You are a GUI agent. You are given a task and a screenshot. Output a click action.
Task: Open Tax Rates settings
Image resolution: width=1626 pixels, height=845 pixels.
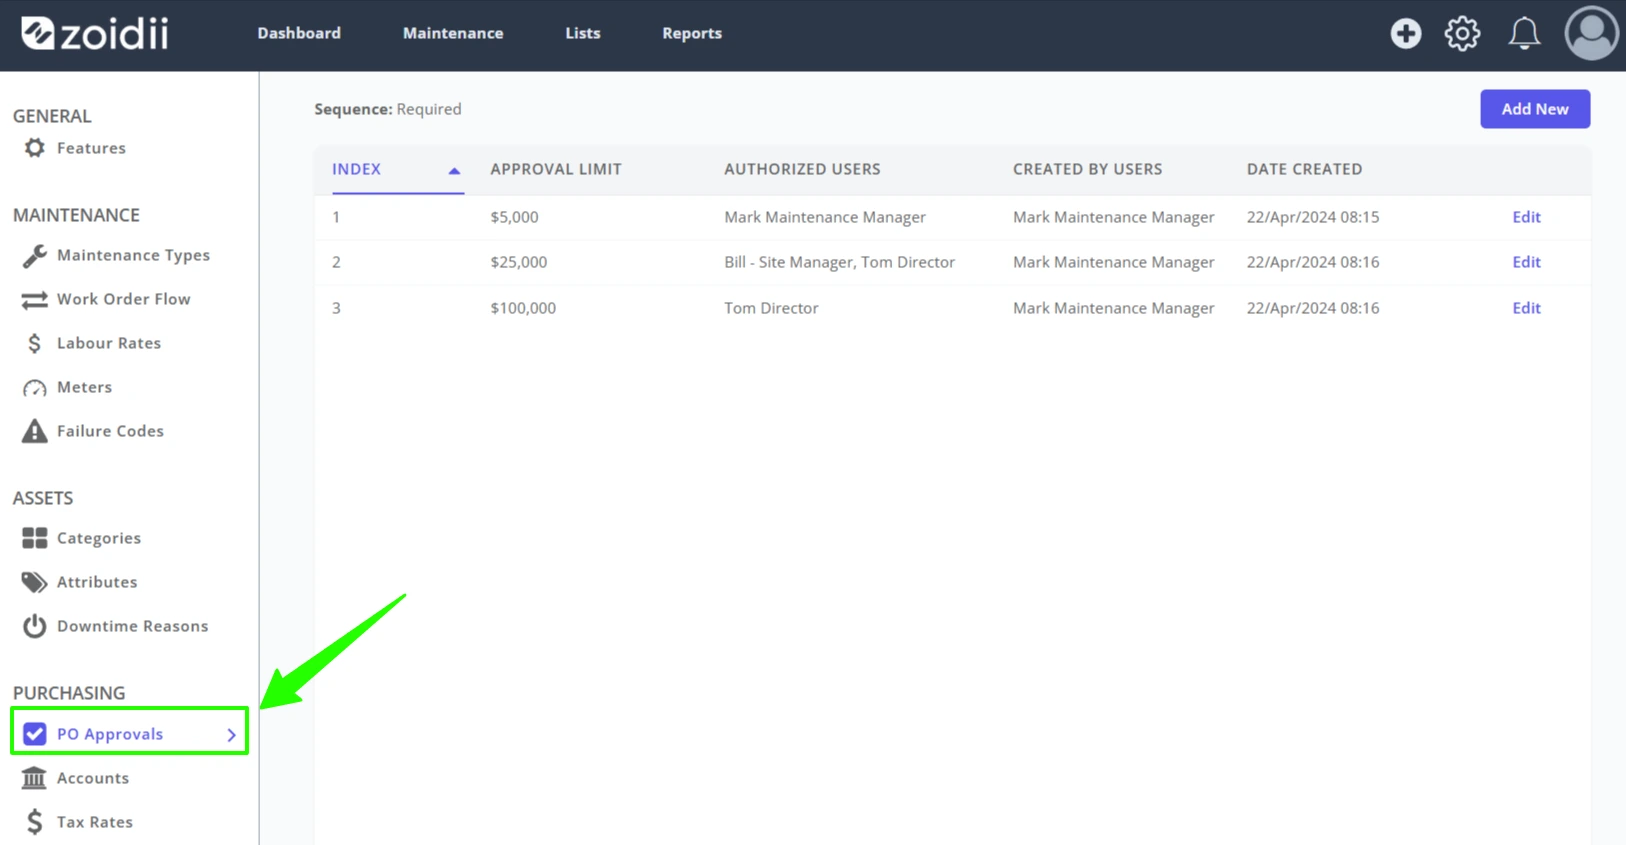95,822
